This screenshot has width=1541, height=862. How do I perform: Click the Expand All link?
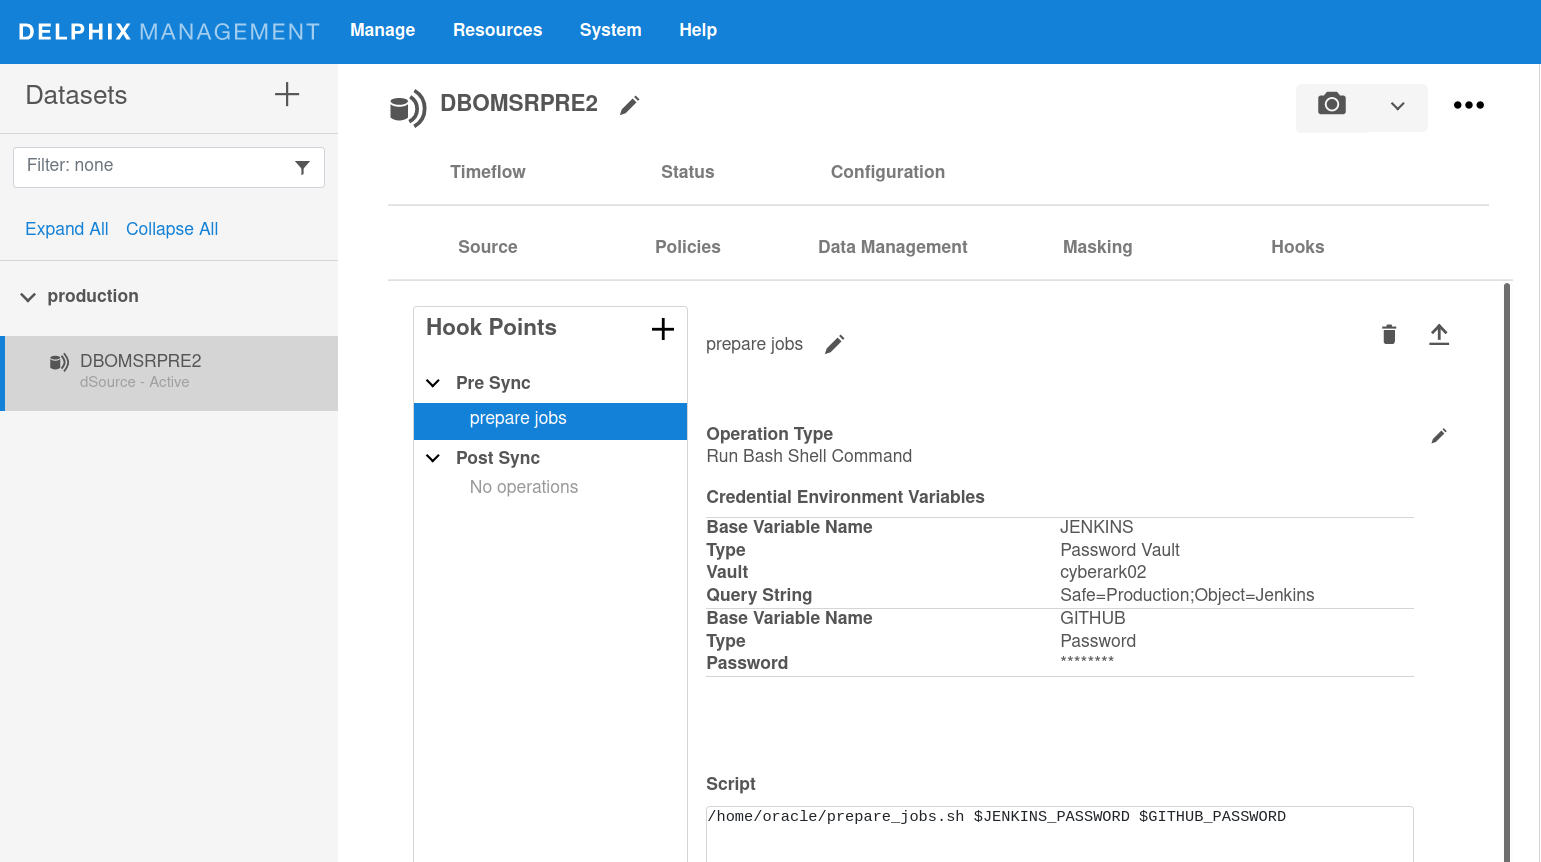66,229
